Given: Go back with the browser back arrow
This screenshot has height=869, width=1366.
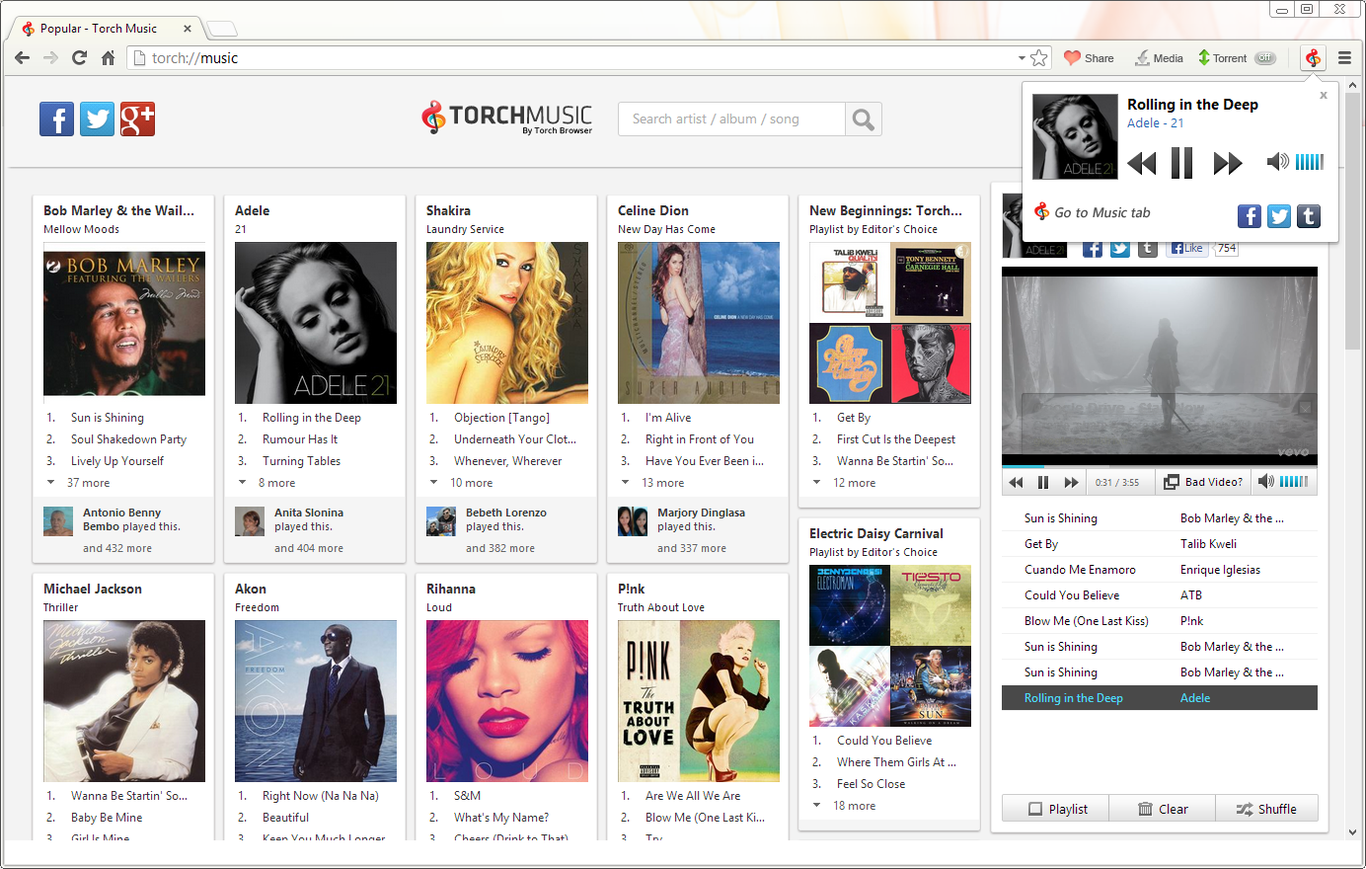Looking at the screenshot, I should pyautogui.click(x=22, y=58).
